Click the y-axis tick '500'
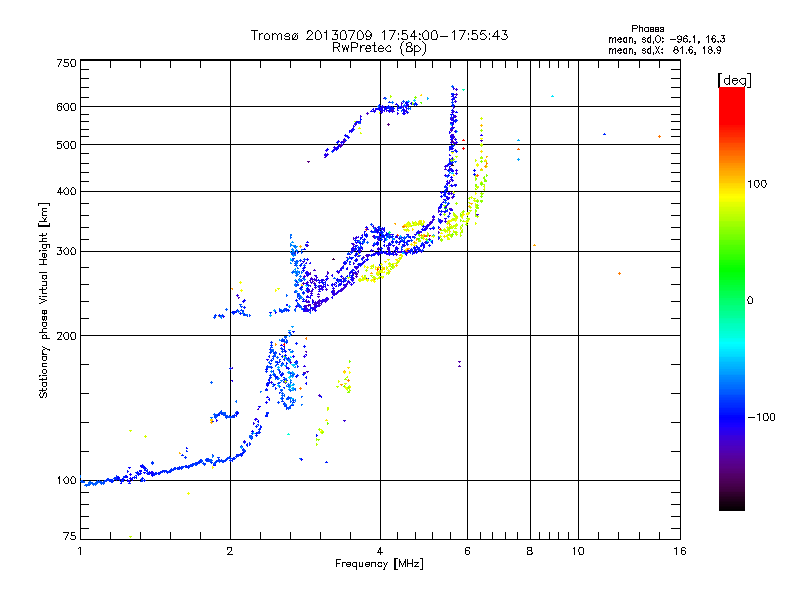 pos(66,145)
